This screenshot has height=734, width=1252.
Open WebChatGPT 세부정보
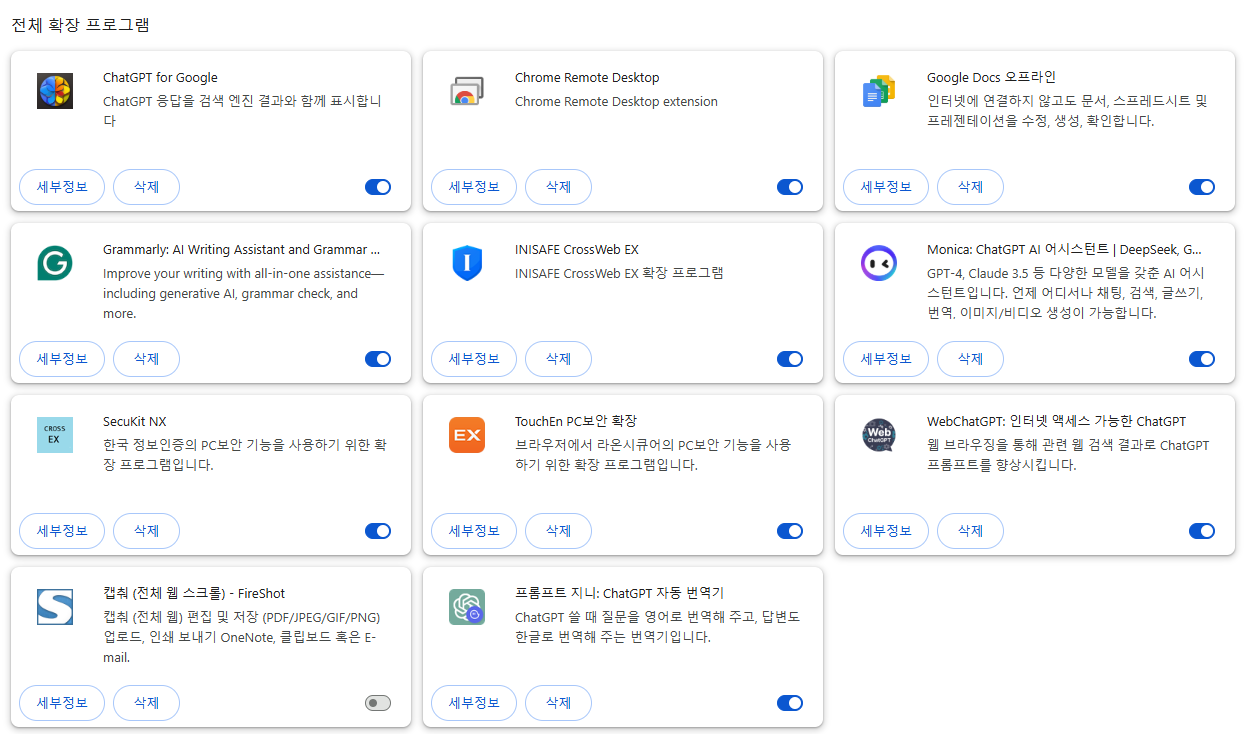tap(886, 531)
